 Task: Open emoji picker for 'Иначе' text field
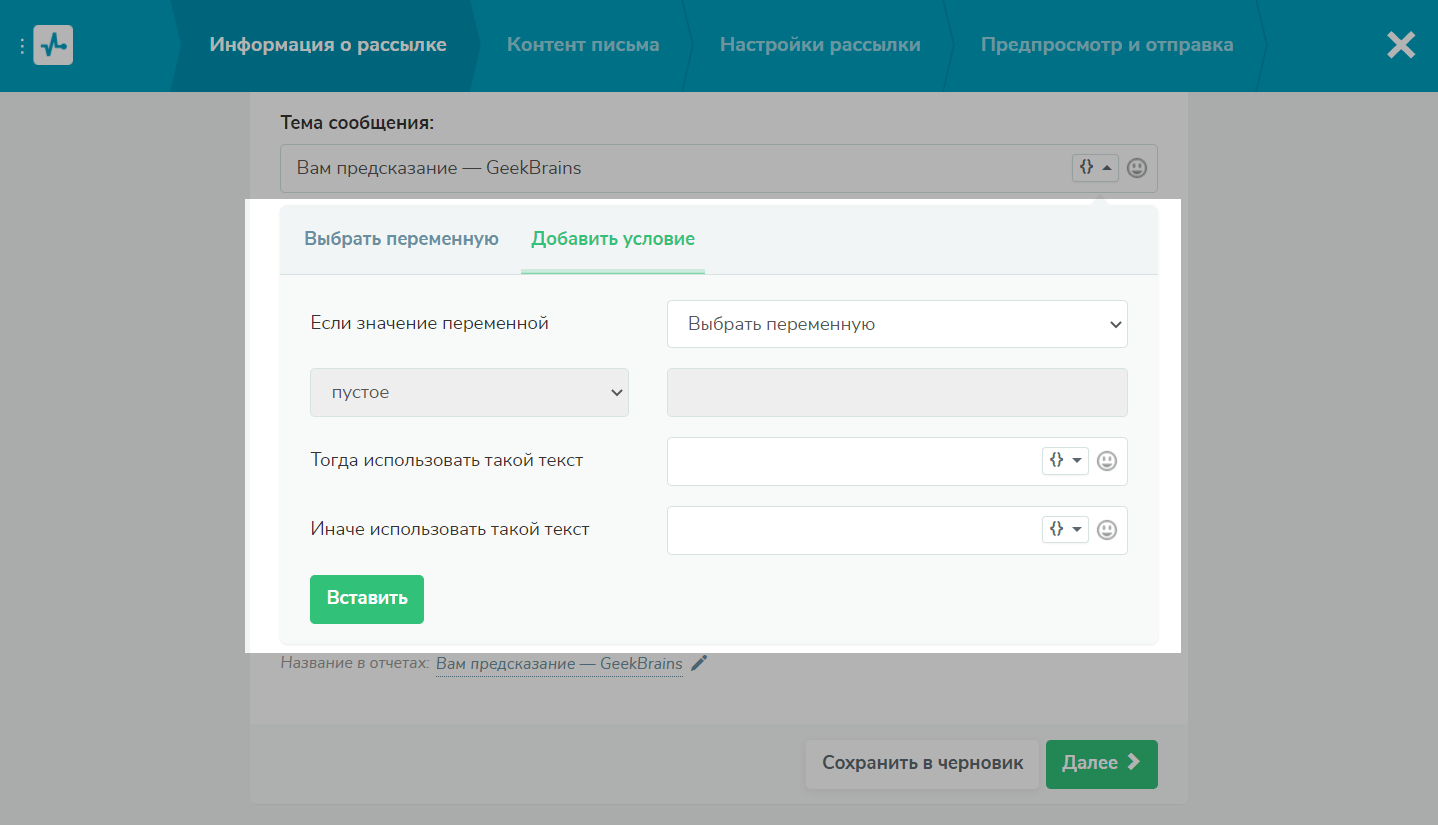point(1106,530)
